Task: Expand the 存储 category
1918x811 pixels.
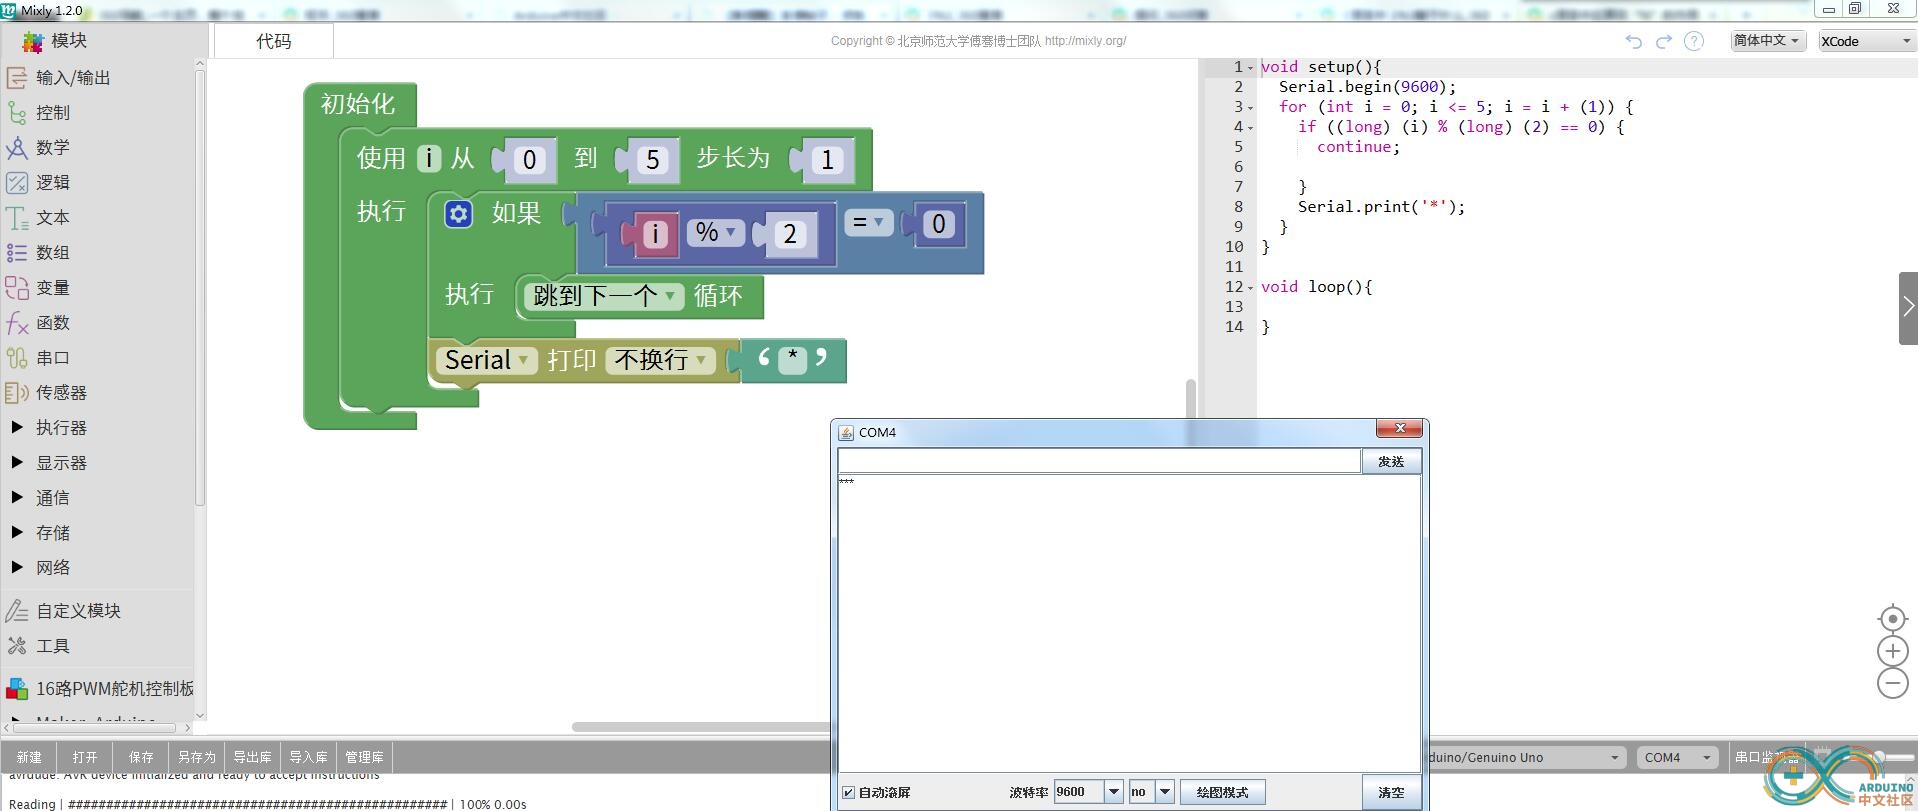Action: [17, 532]
